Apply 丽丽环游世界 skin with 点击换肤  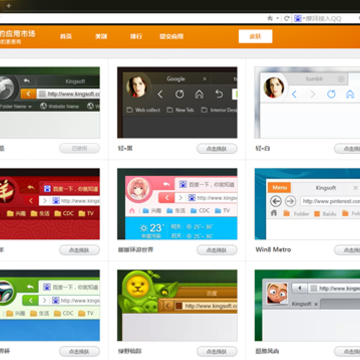(217, 250)
